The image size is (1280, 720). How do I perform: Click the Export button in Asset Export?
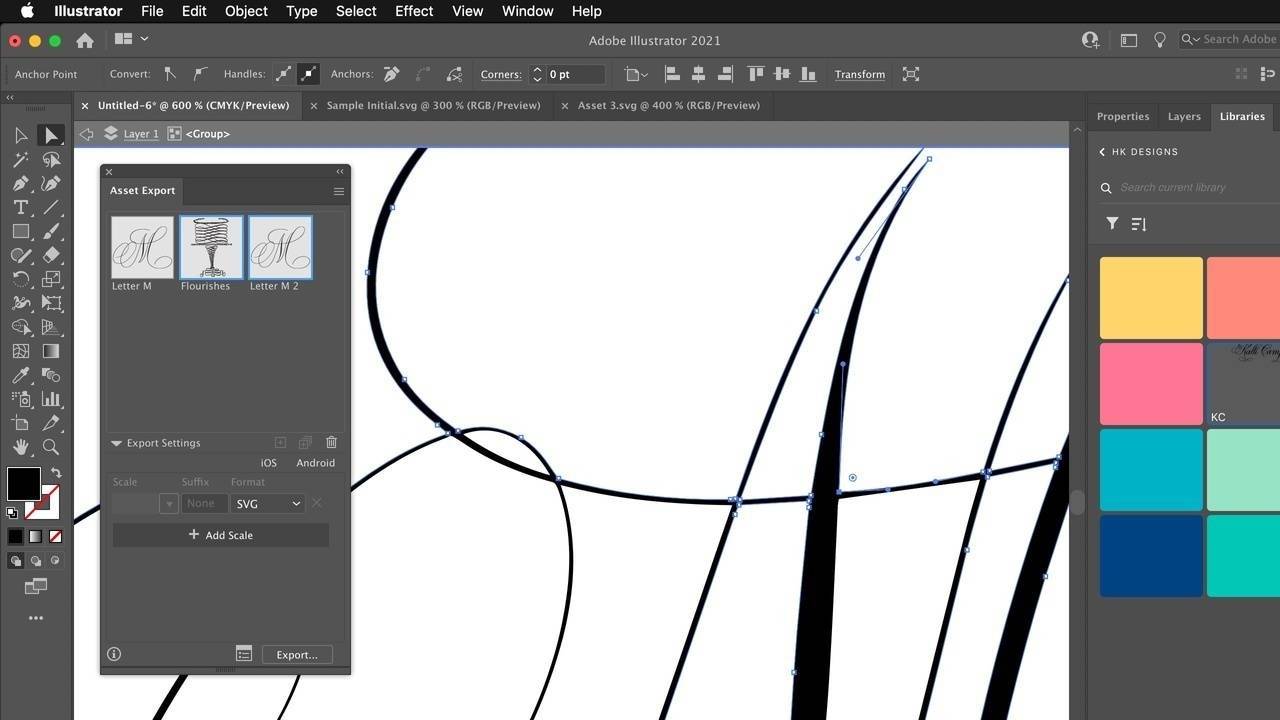point(296,654)
